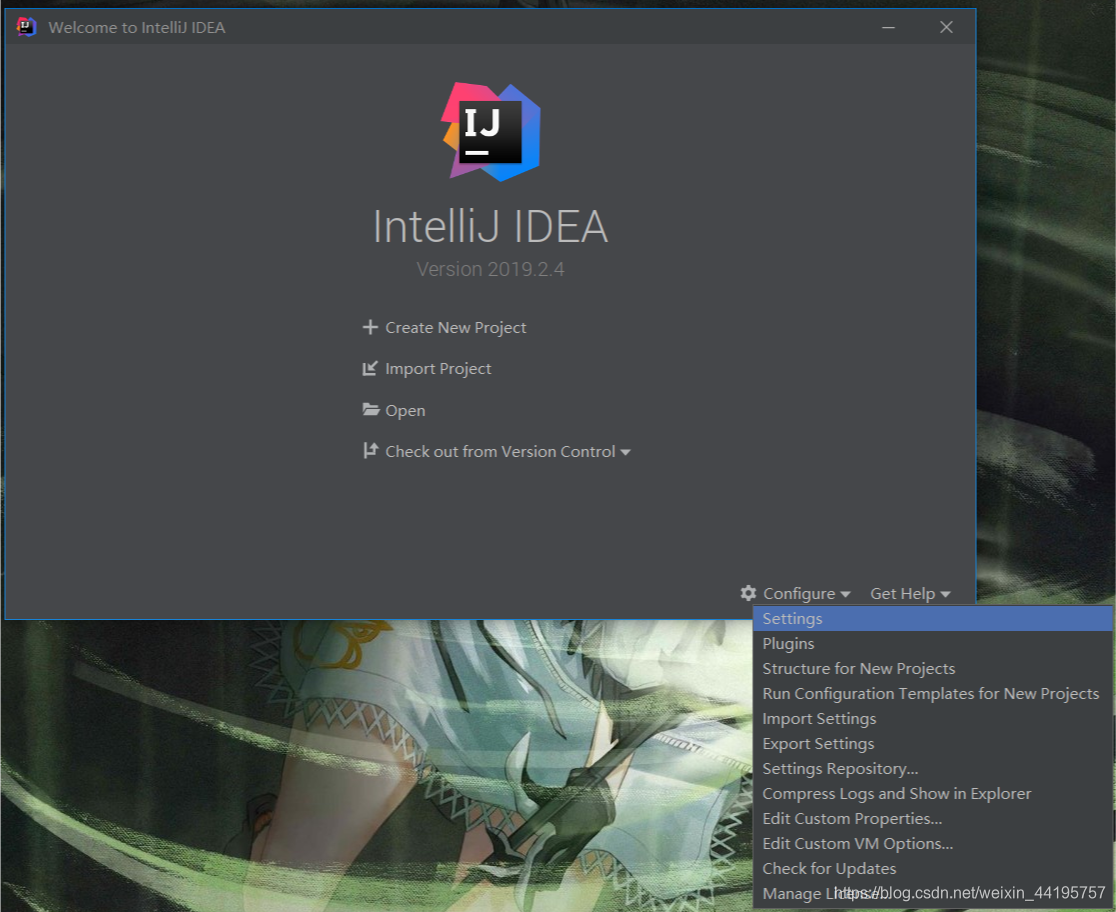Choose Structure for New Projects
This screenshot has width=1116, height=912.
(932, 669)
